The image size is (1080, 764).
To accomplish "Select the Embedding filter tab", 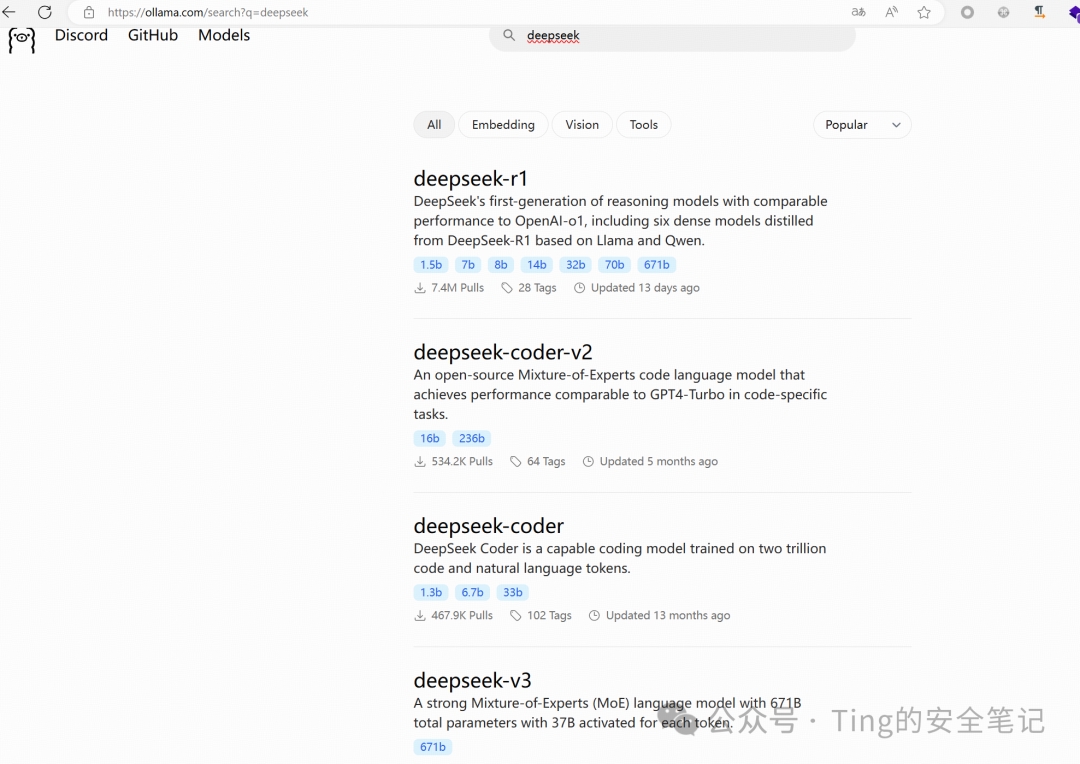I will [503, 125].
